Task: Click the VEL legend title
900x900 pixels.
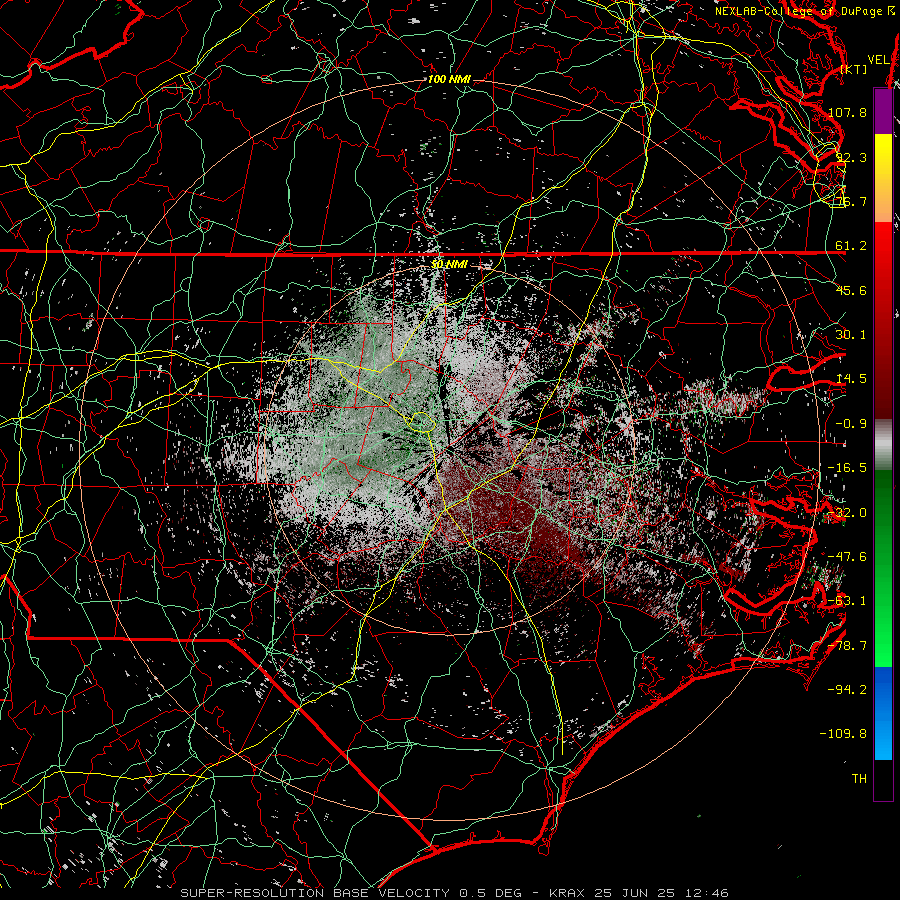Action: click(878, 59)
